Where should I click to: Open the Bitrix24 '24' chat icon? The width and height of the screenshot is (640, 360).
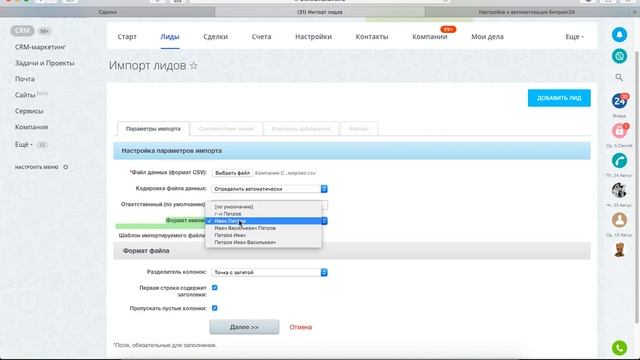(619, 101)
